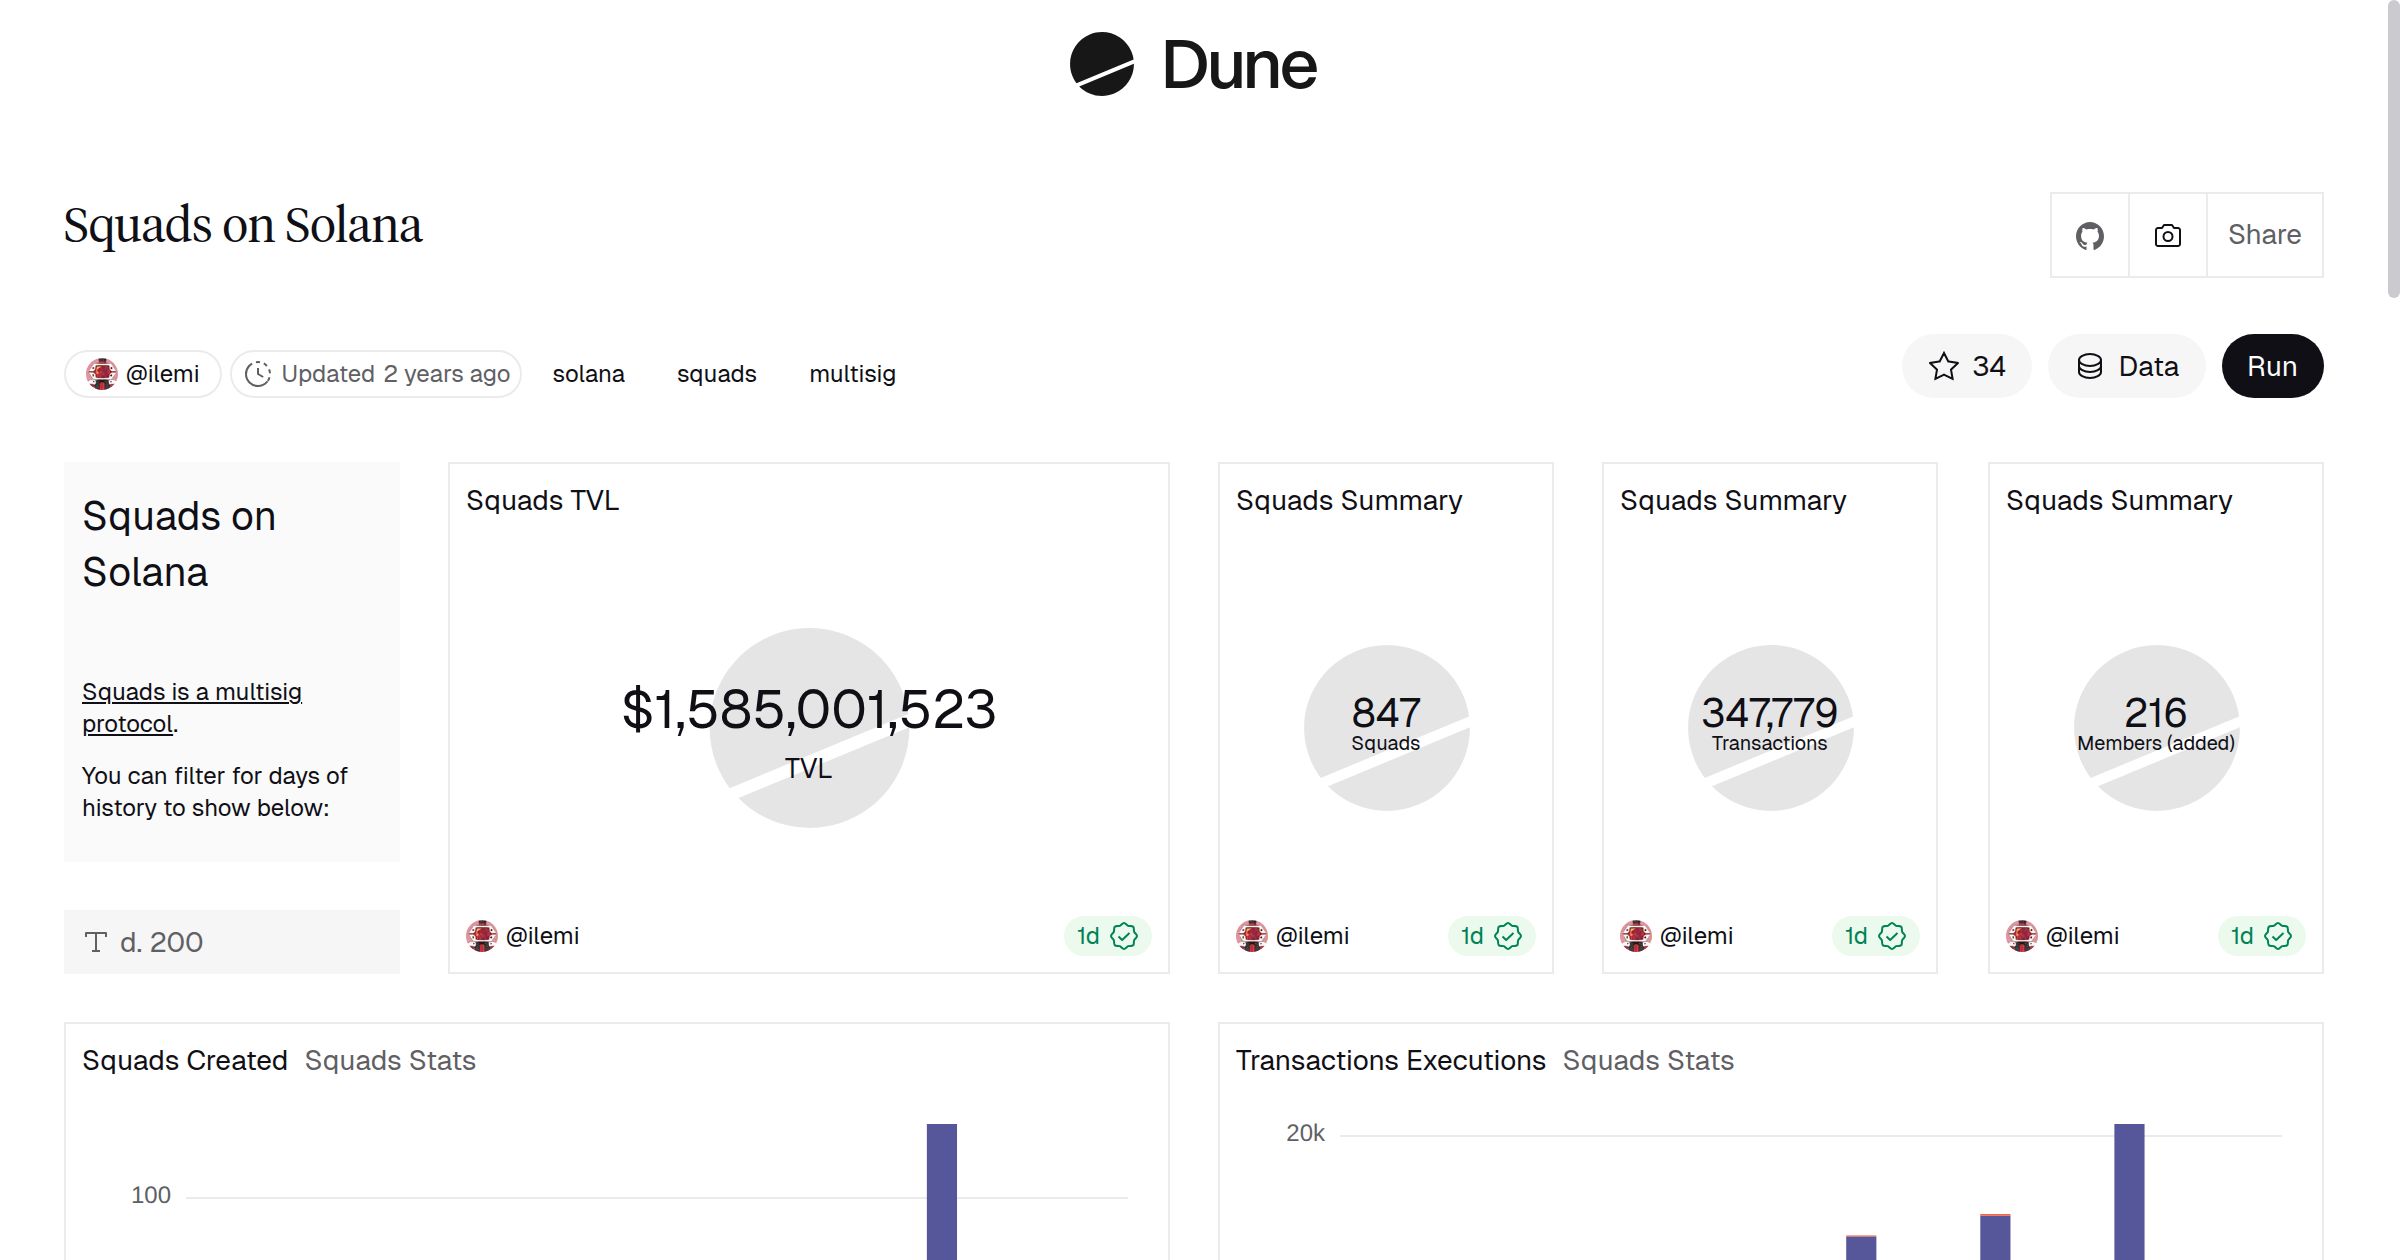Click the Dune logo icon
The height and width of the screenshot is (1260, 2400).
tap(1101, 64)
